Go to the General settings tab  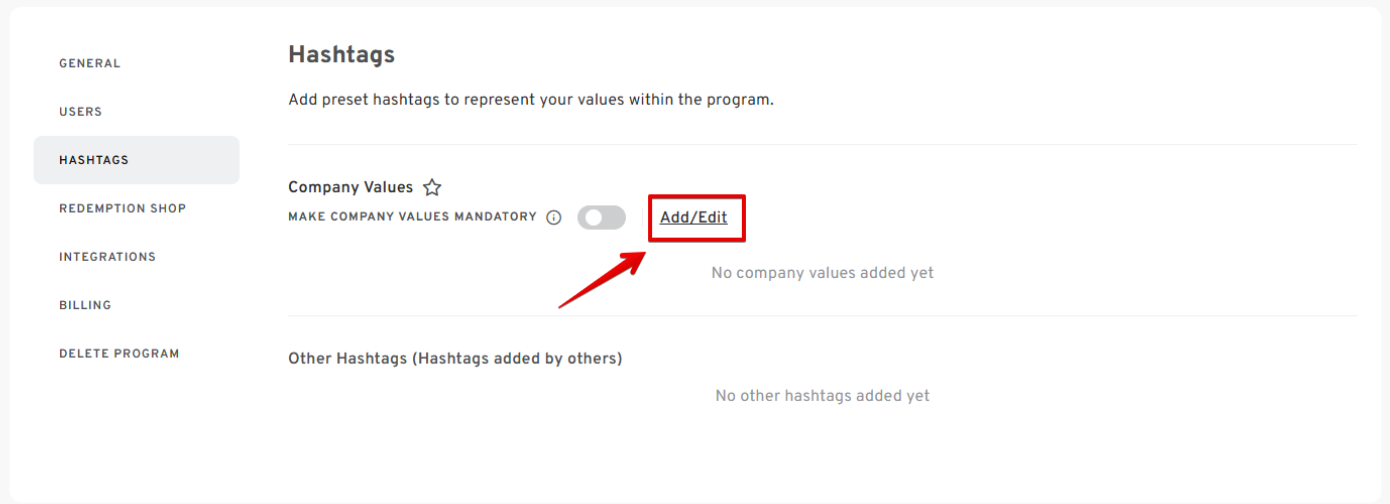click(90, 63)
